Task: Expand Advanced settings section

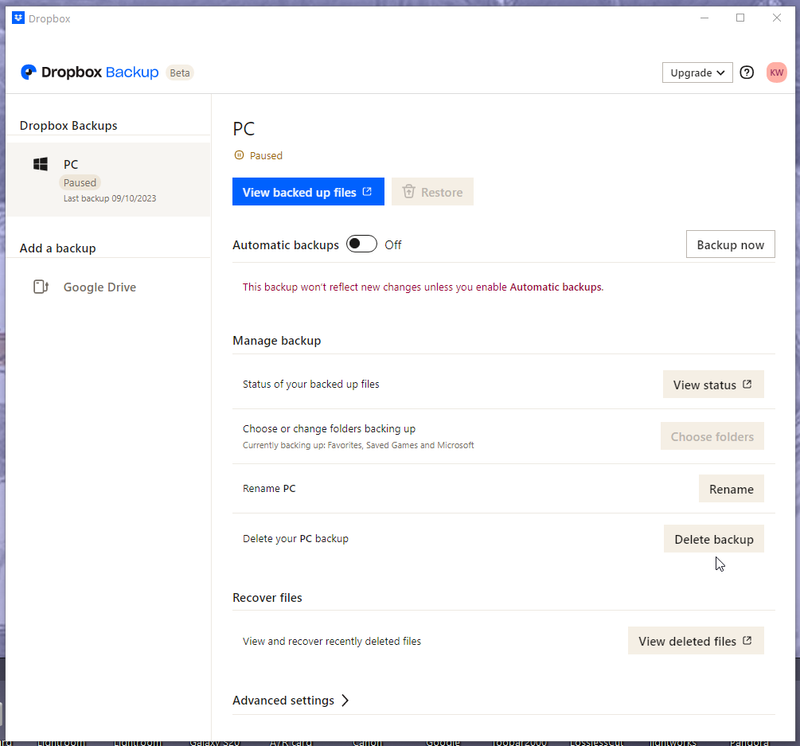Action: coord(291,701)
